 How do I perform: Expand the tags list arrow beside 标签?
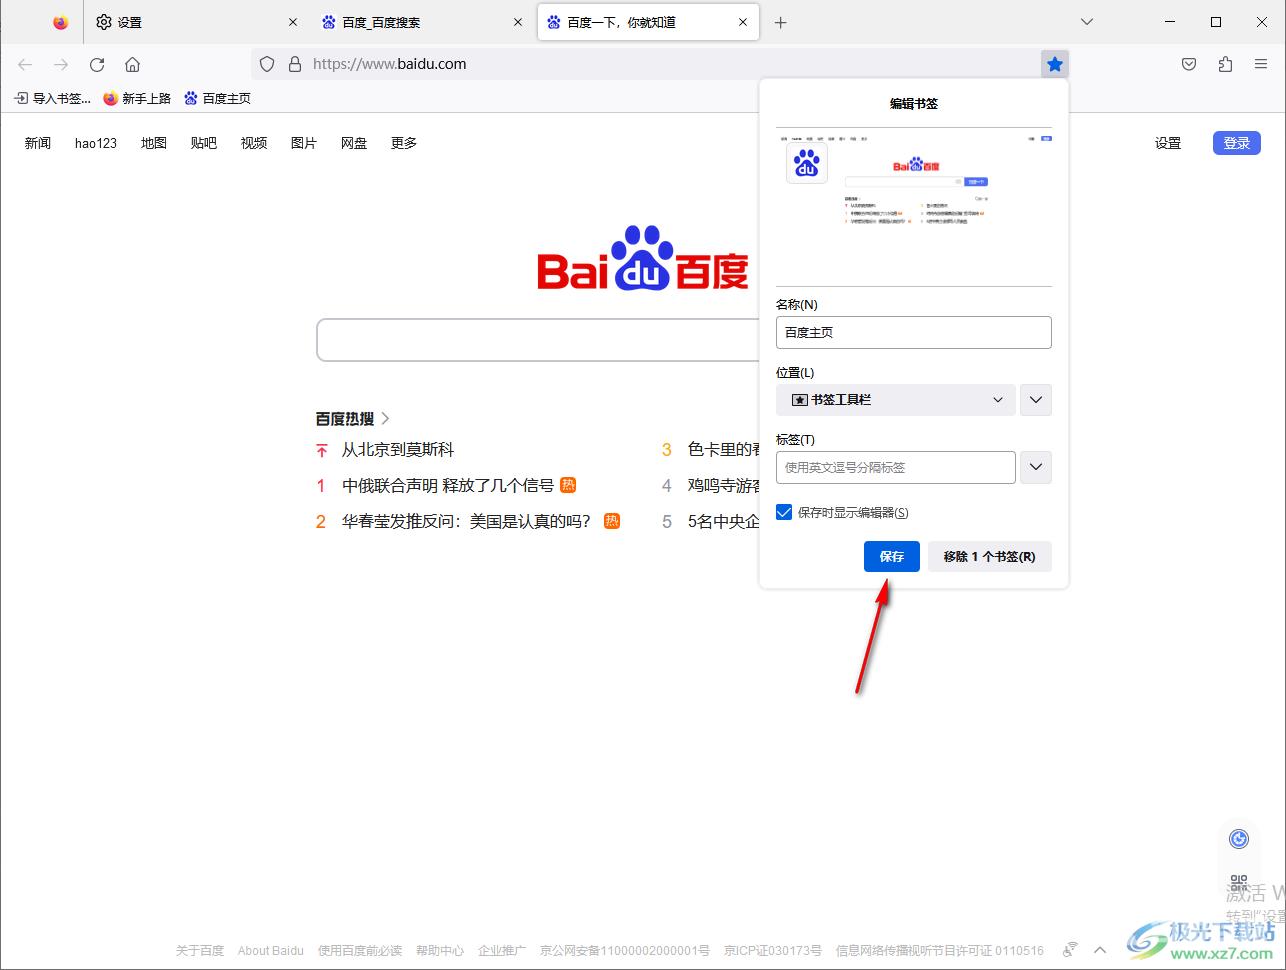coord(1036,467)
